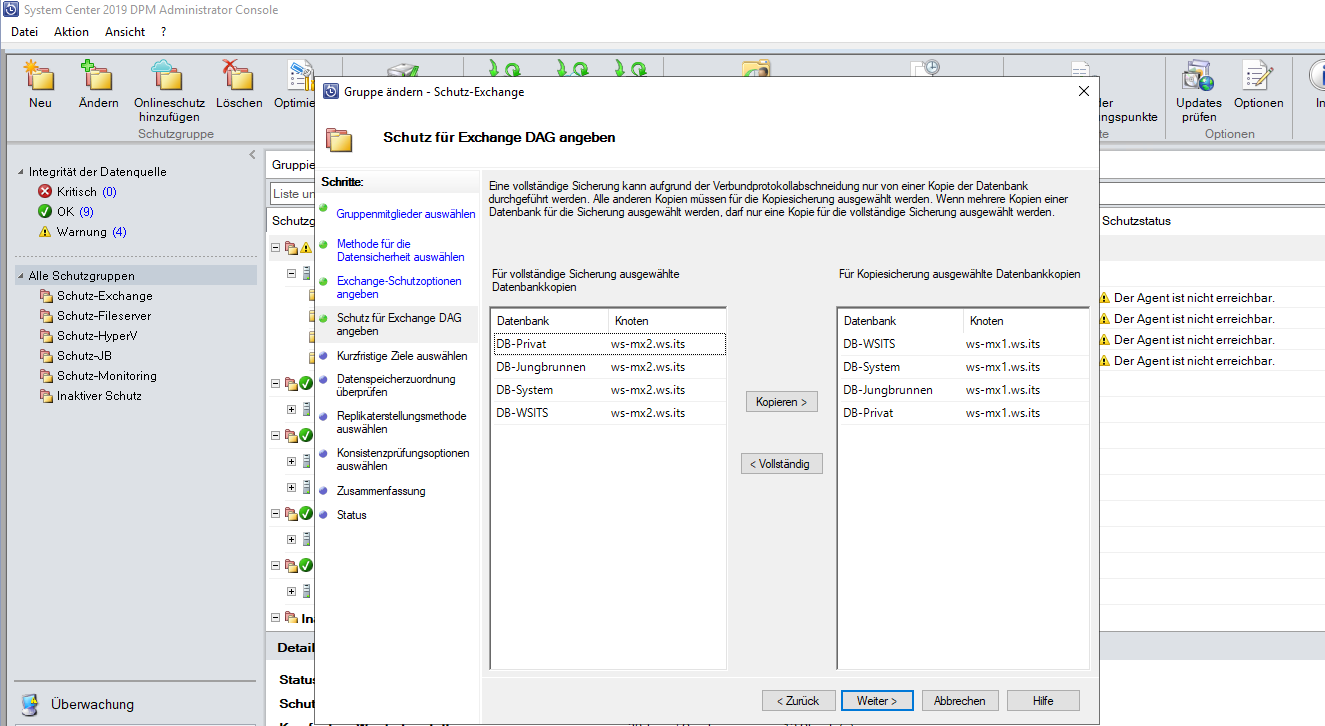Viewport: 1325px width, 726px height.
Task: Click the < Vollständig button
Action: [782, 464]
